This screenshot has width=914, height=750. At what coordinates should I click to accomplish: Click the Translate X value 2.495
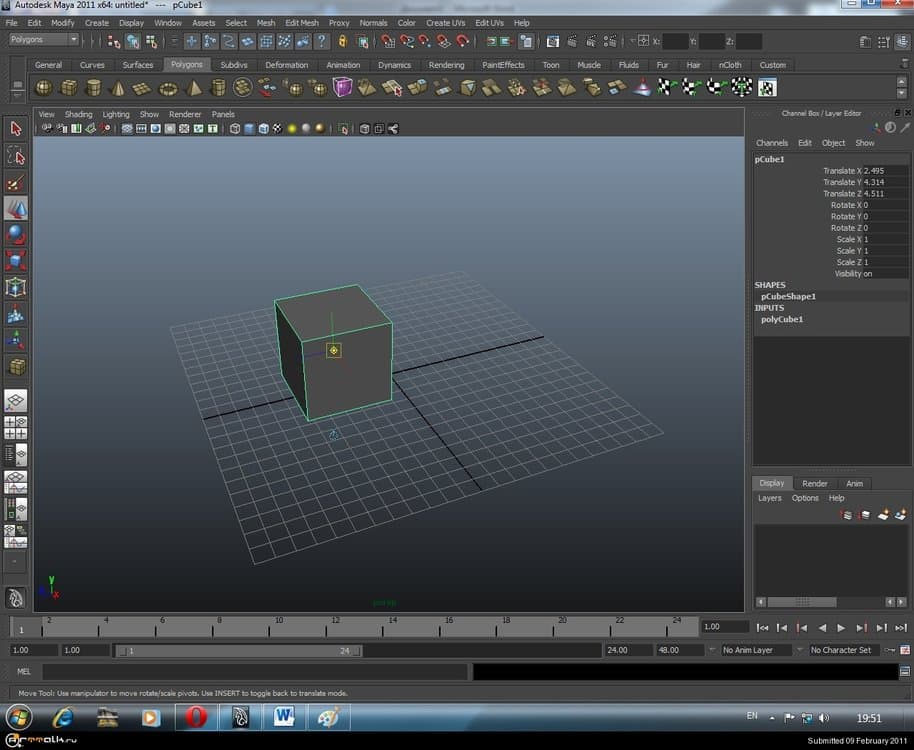click(x=885, y=171)
